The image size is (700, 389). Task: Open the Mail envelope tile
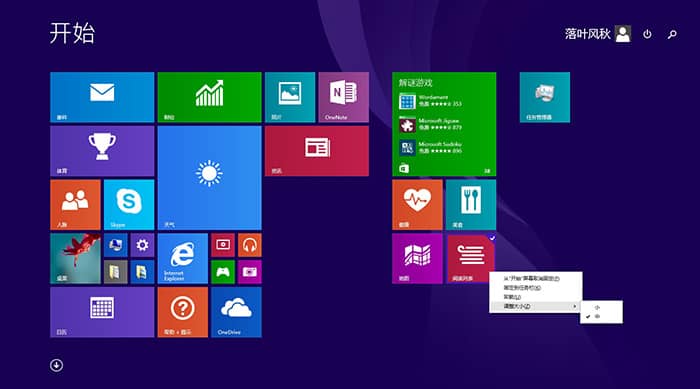102,97
